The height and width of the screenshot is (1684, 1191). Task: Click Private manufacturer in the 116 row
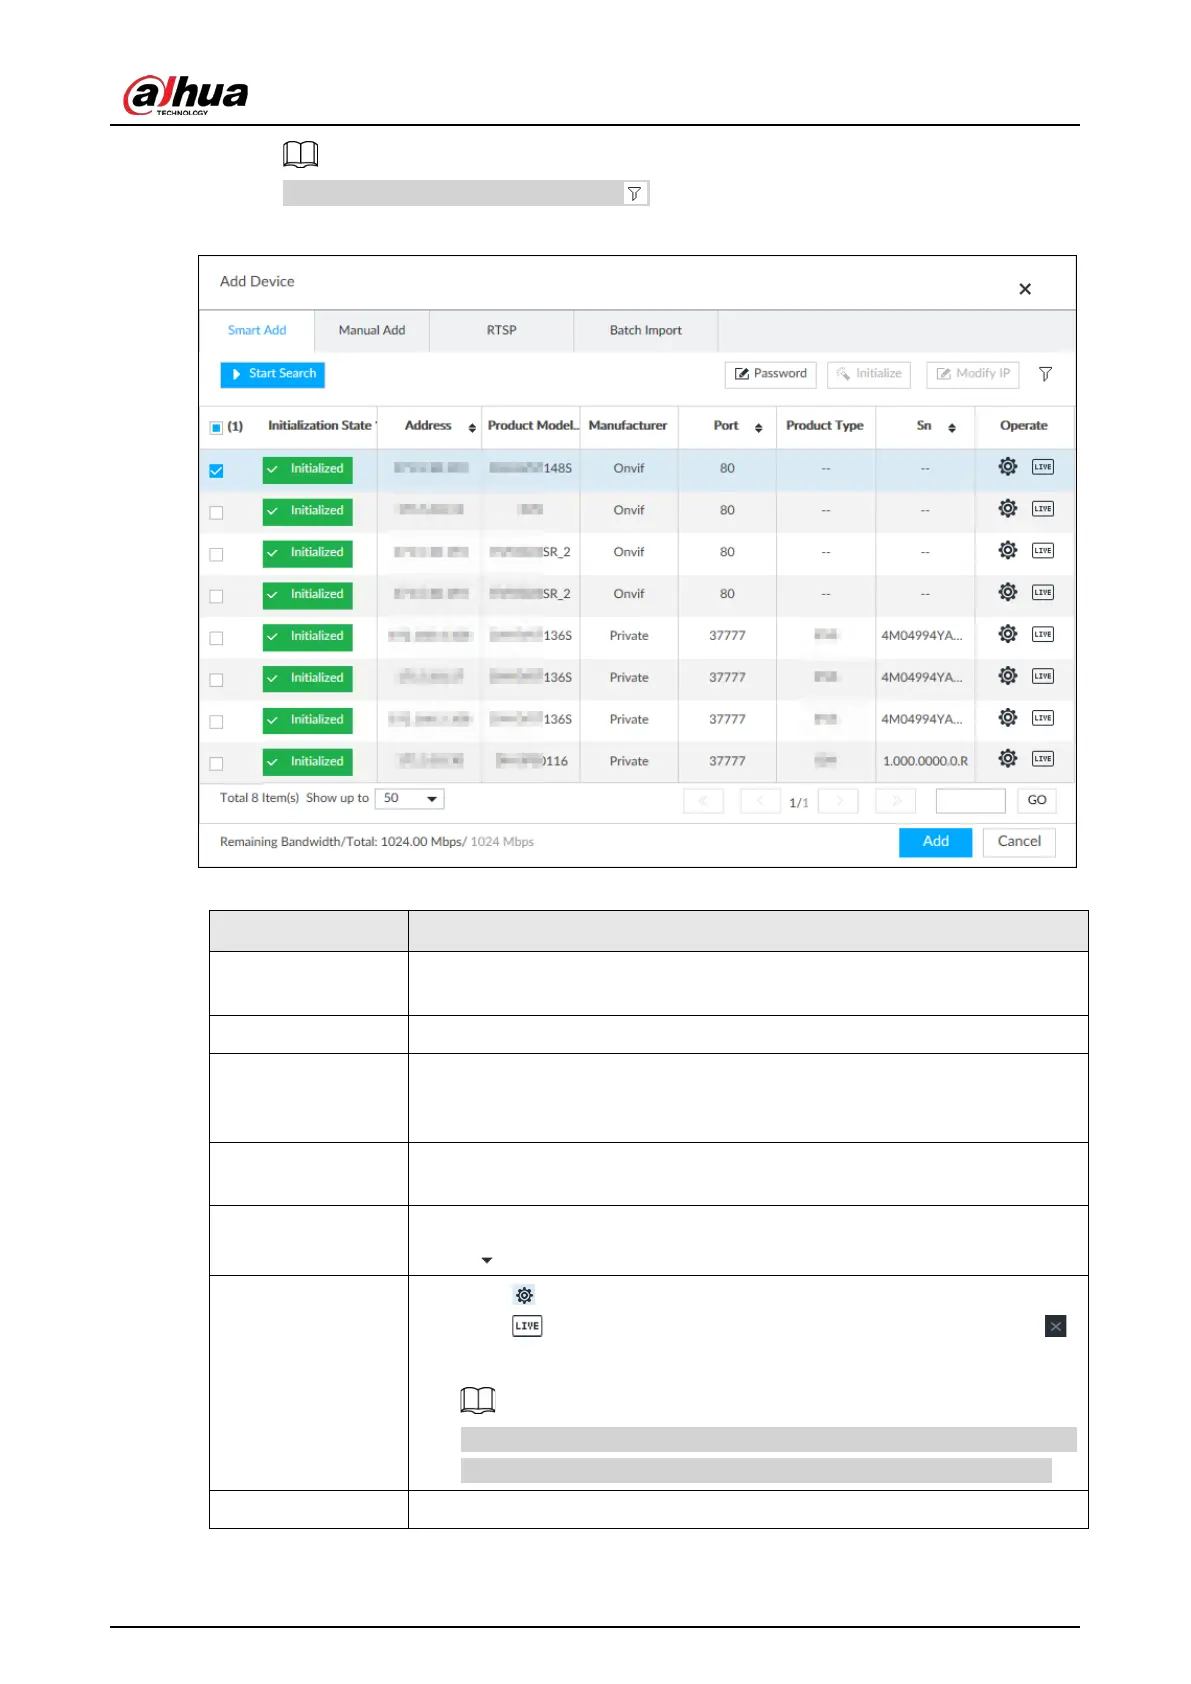pyautogui.click(x=629, y=762)
